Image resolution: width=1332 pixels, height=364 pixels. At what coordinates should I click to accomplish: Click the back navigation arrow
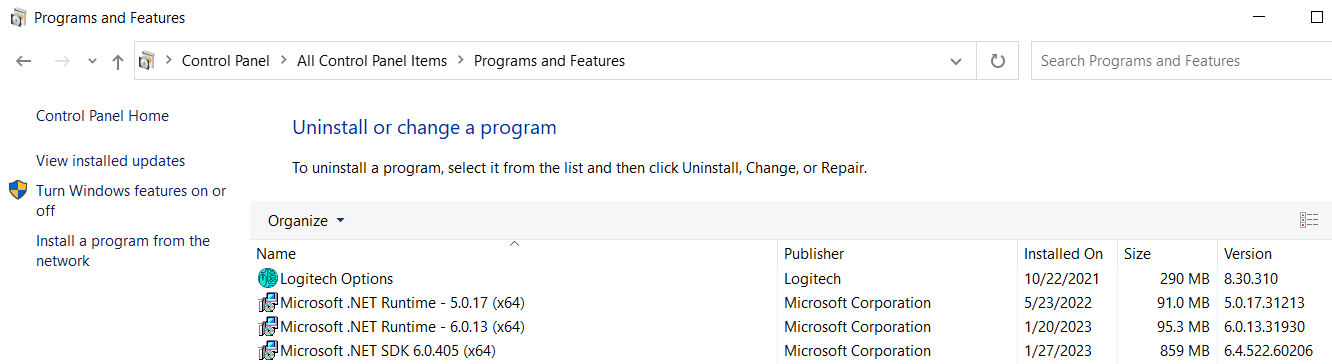tap(24, 61)
